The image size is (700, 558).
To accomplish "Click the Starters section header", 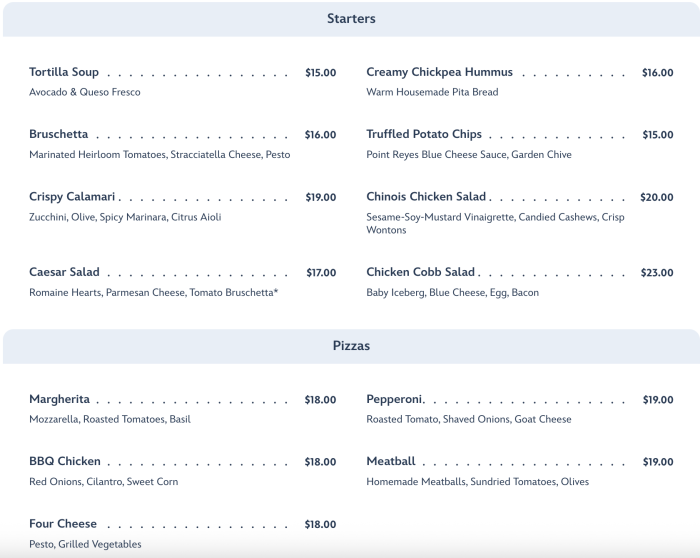I will click(x=351, y=19).
